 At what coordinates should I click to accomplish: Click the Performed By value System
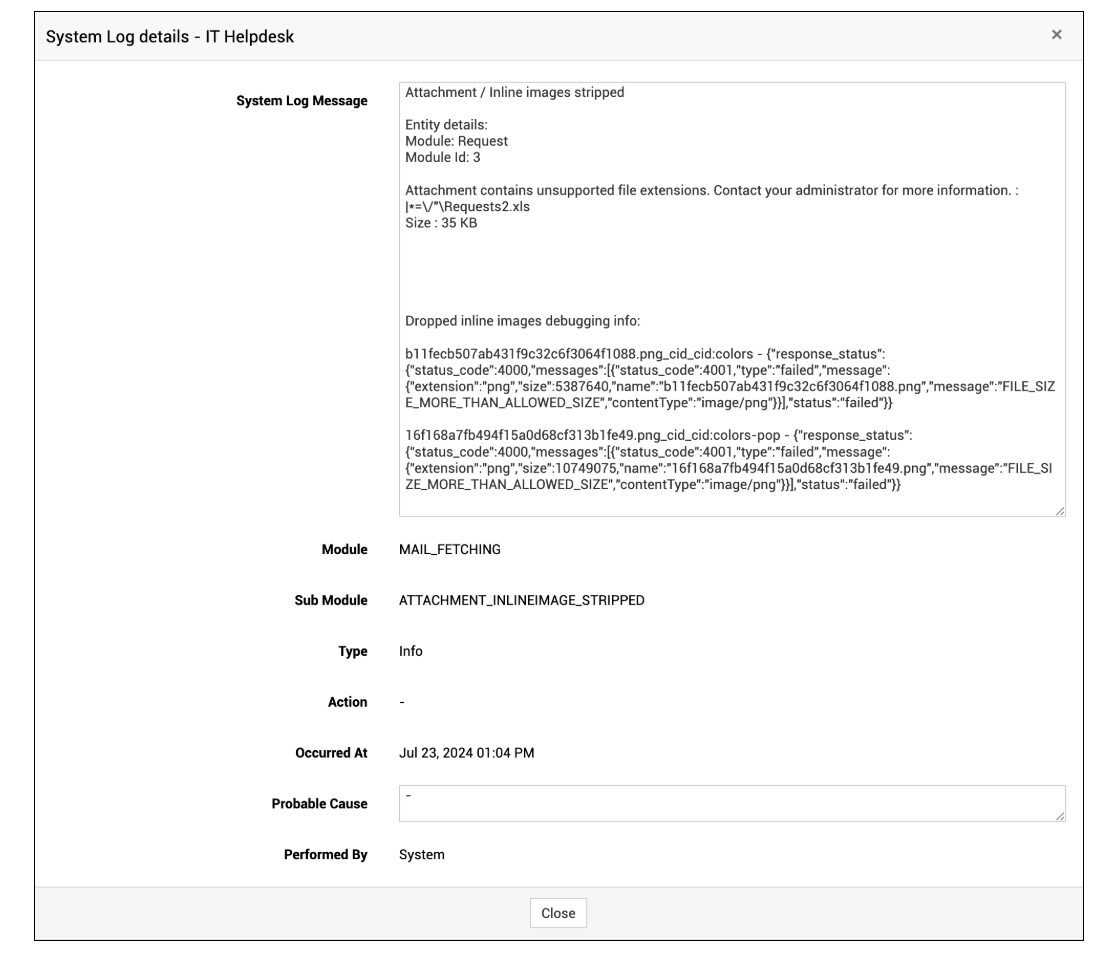click(x=422, y=855)
